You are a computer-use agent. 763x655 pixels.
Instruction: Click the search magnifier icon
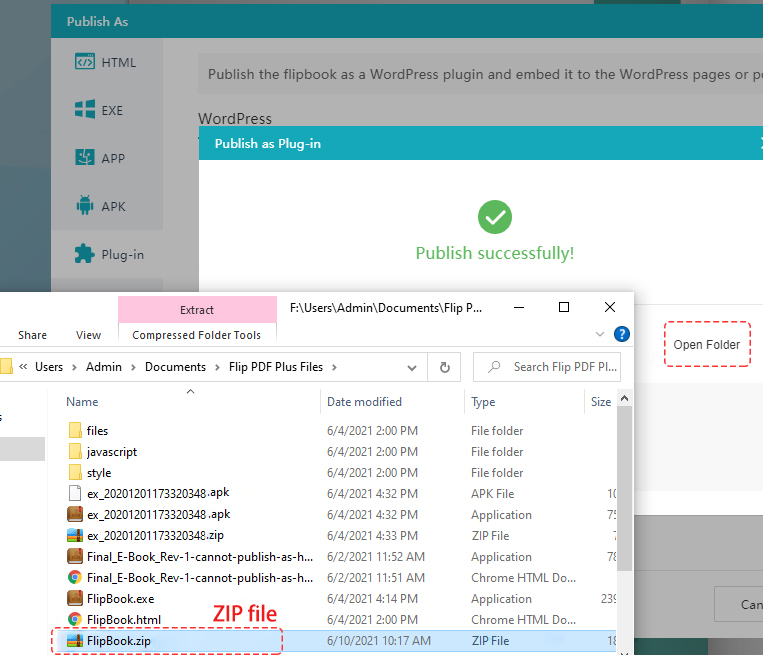[x=494, y=366]
